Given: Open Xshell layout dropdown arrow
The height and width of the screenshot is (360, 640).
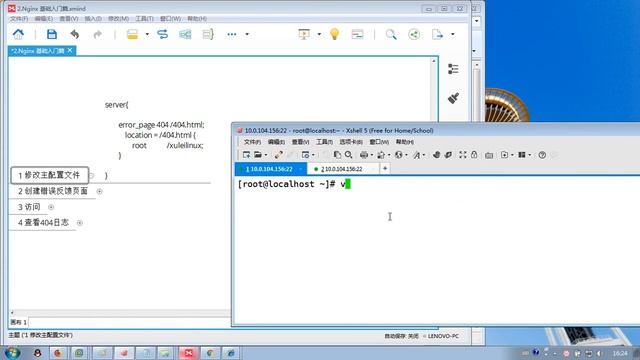Looking at the screenshot, I should click(x=529, y=155).
